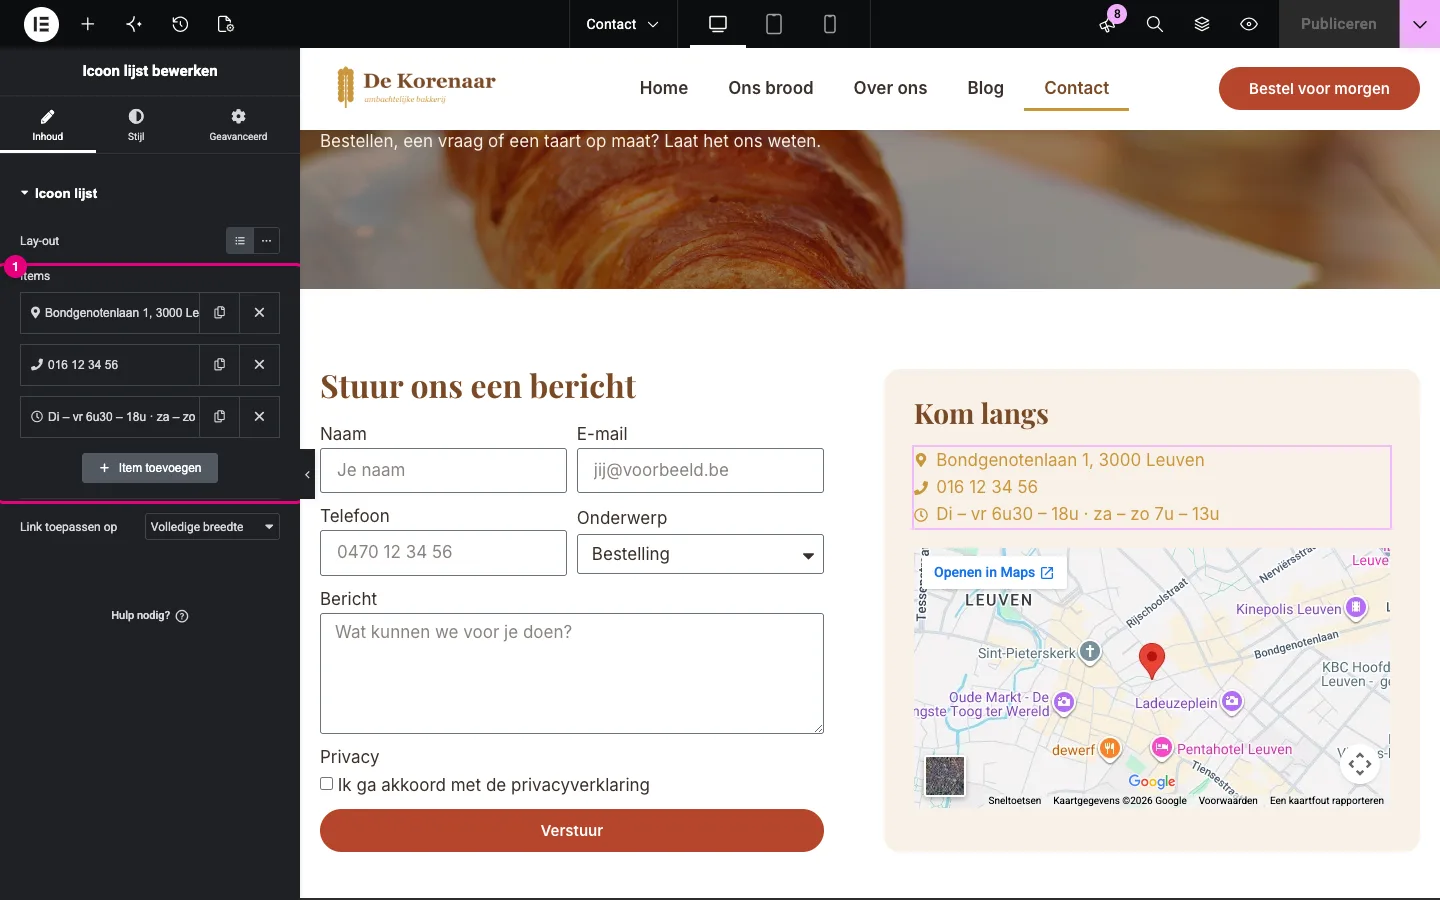The image size is (1440, 900).
Task: Duplicate the opening hours list item
Action: pos(219,417)
